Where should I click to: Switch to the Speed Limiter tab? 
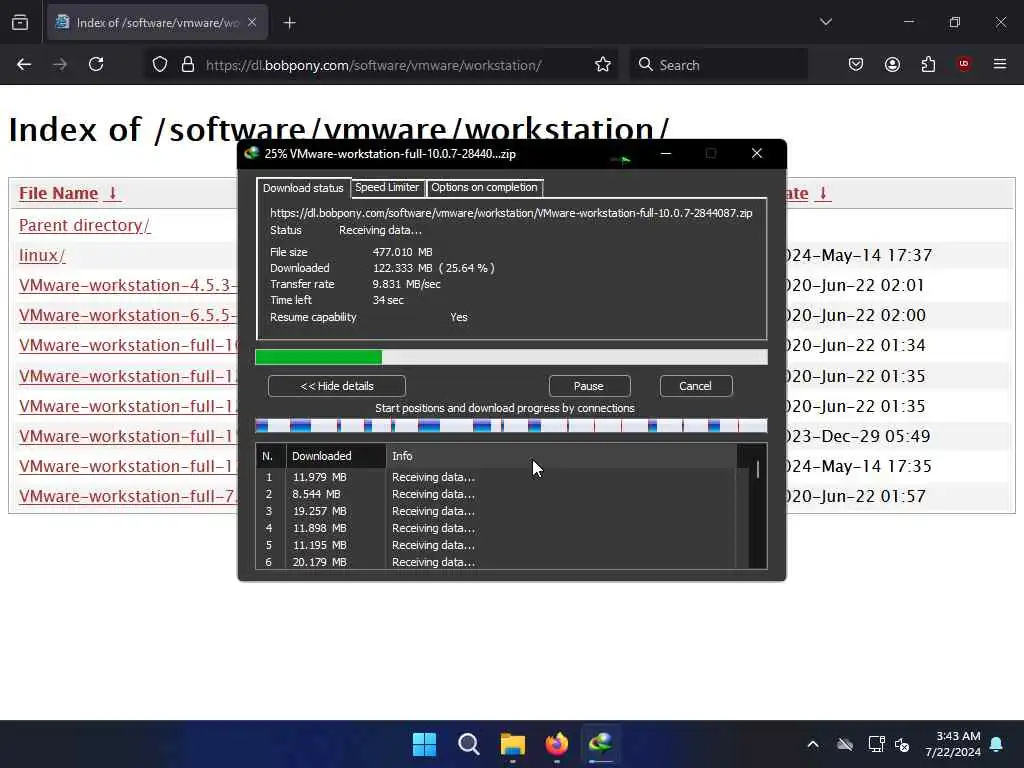pyautogui.click(x=387, y=187)
